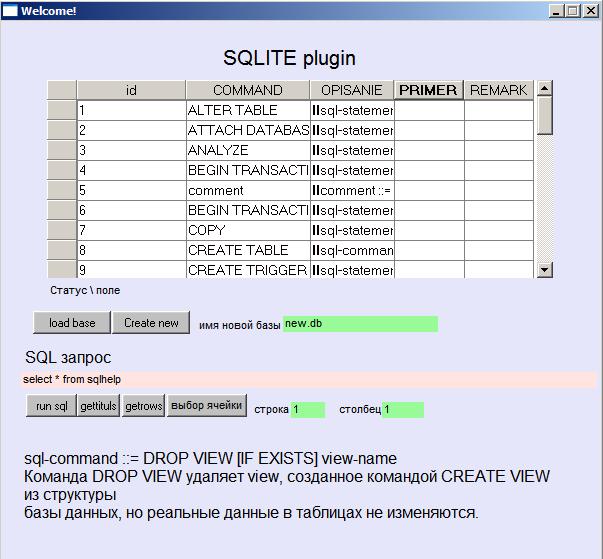
Task: Maximize the Welcome! window
Action: [x=573, y=11]
